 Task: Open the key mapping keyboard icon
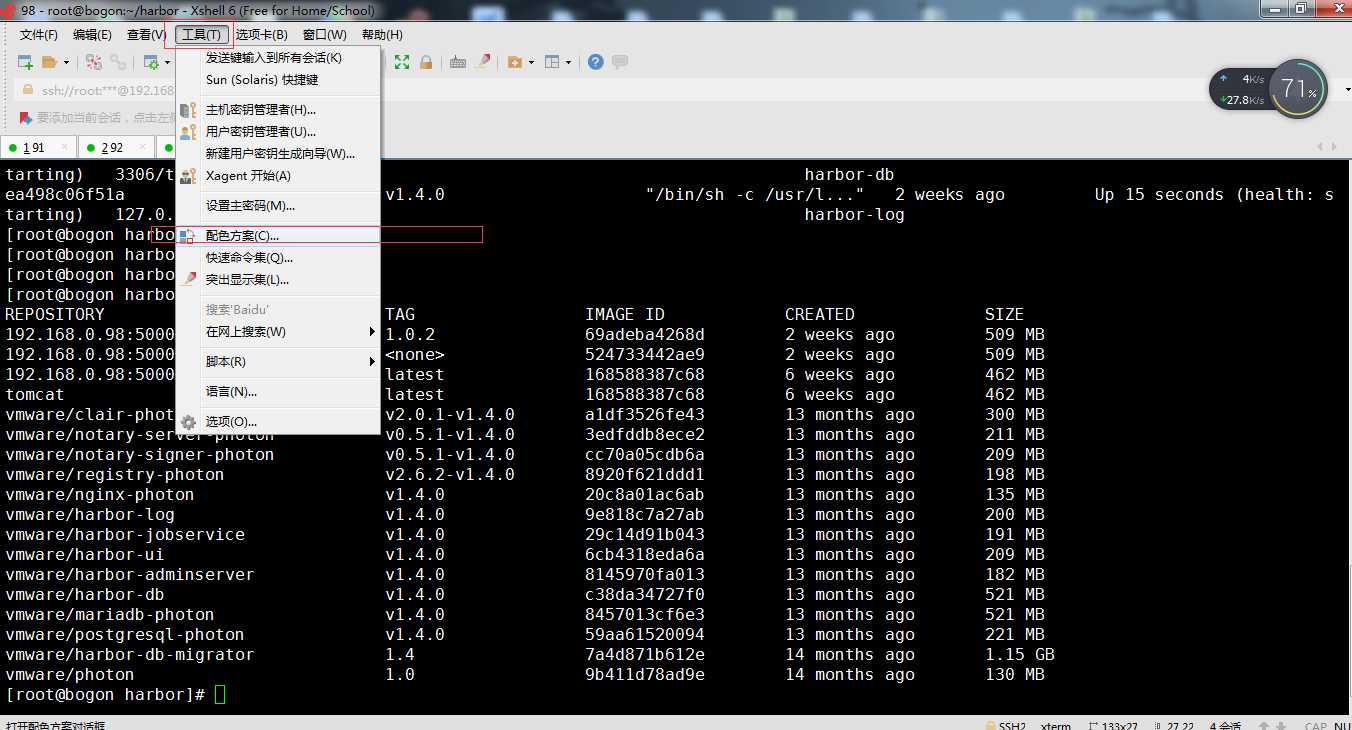click(458, 62)
